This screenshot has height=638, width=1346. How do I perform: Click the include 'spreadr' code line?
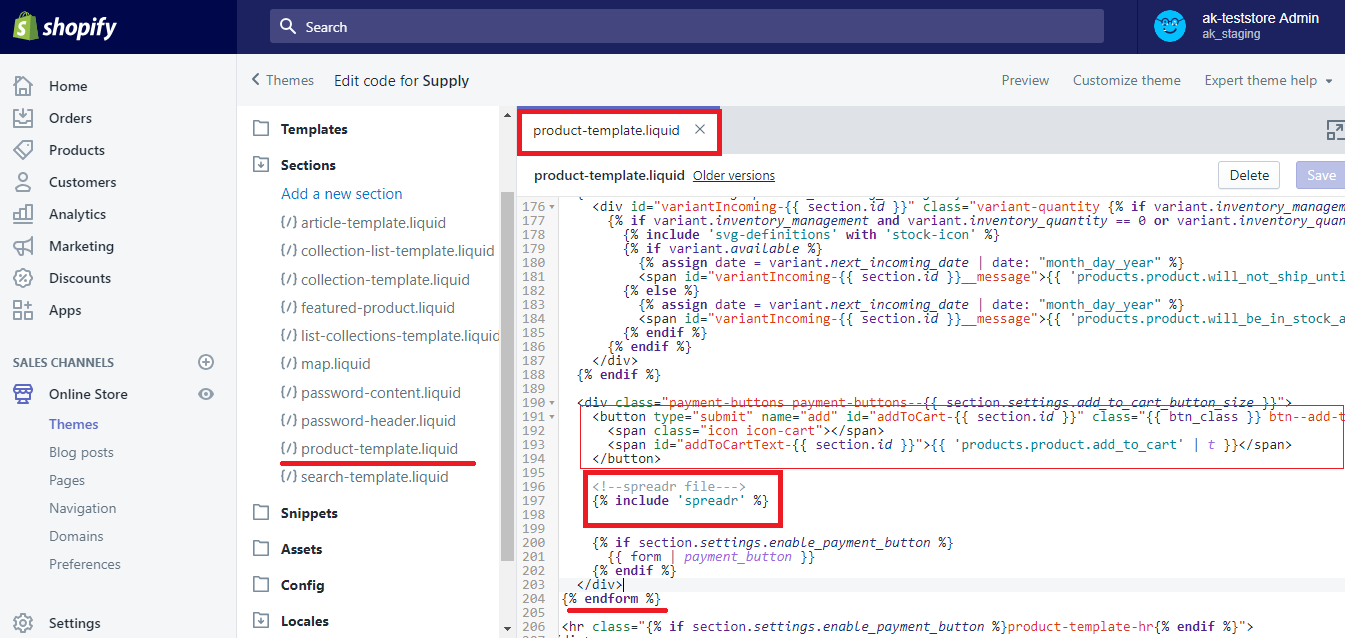tap(680, 500)
